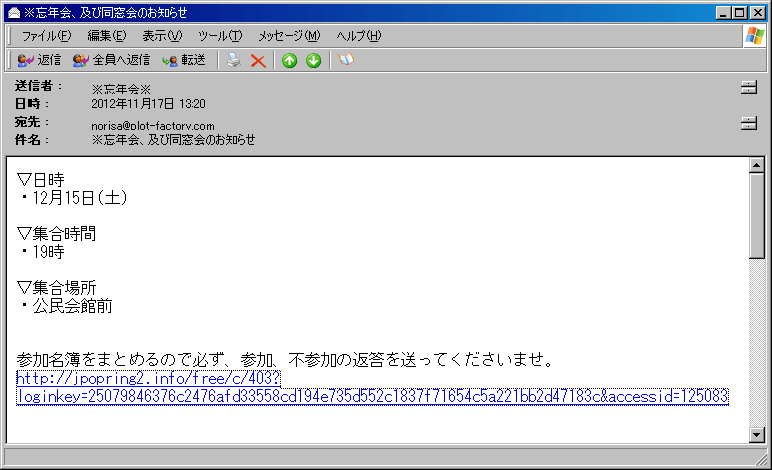Select sender name ※忘年会※
Image resolution: width=772 pixels, height=470 pixels.
coord(121,89)
